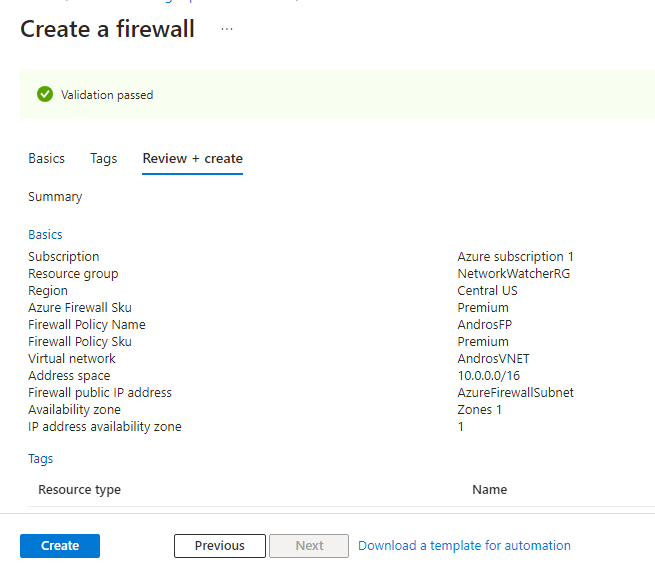Select the Review + create tab
This screenshot has width=655, height=565.
click(x=192, y=158)
